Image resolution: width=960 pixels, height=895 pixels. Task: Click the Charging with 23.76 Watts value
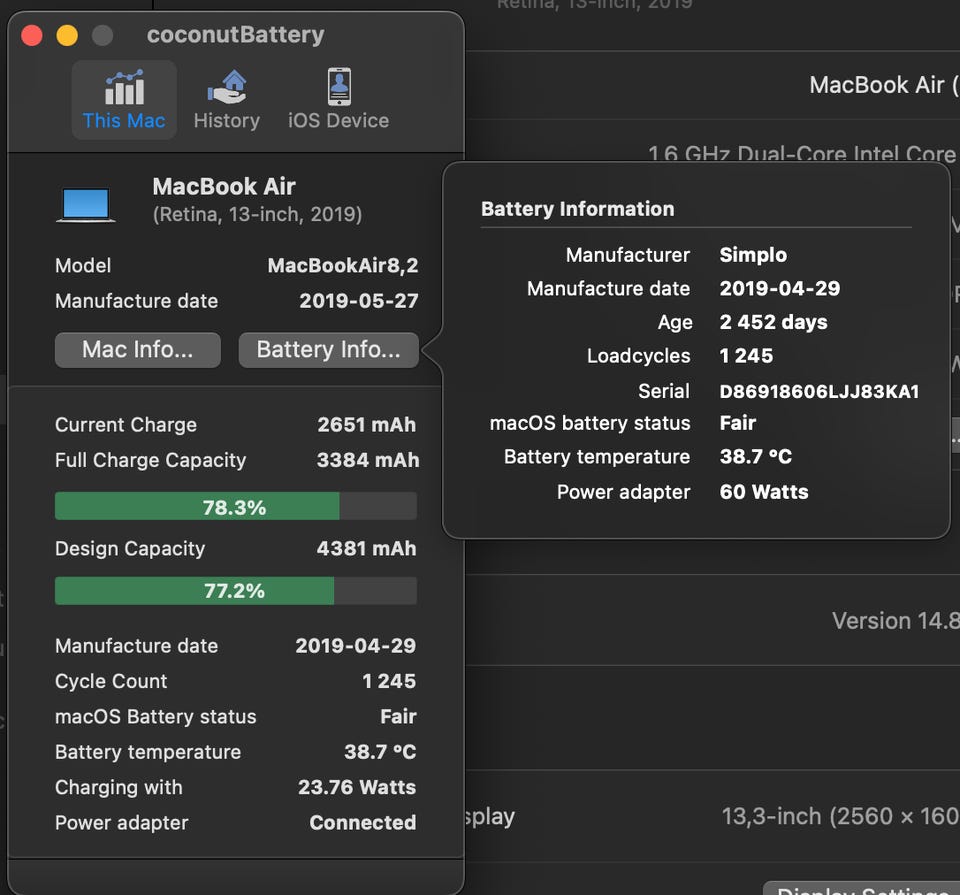357,787
